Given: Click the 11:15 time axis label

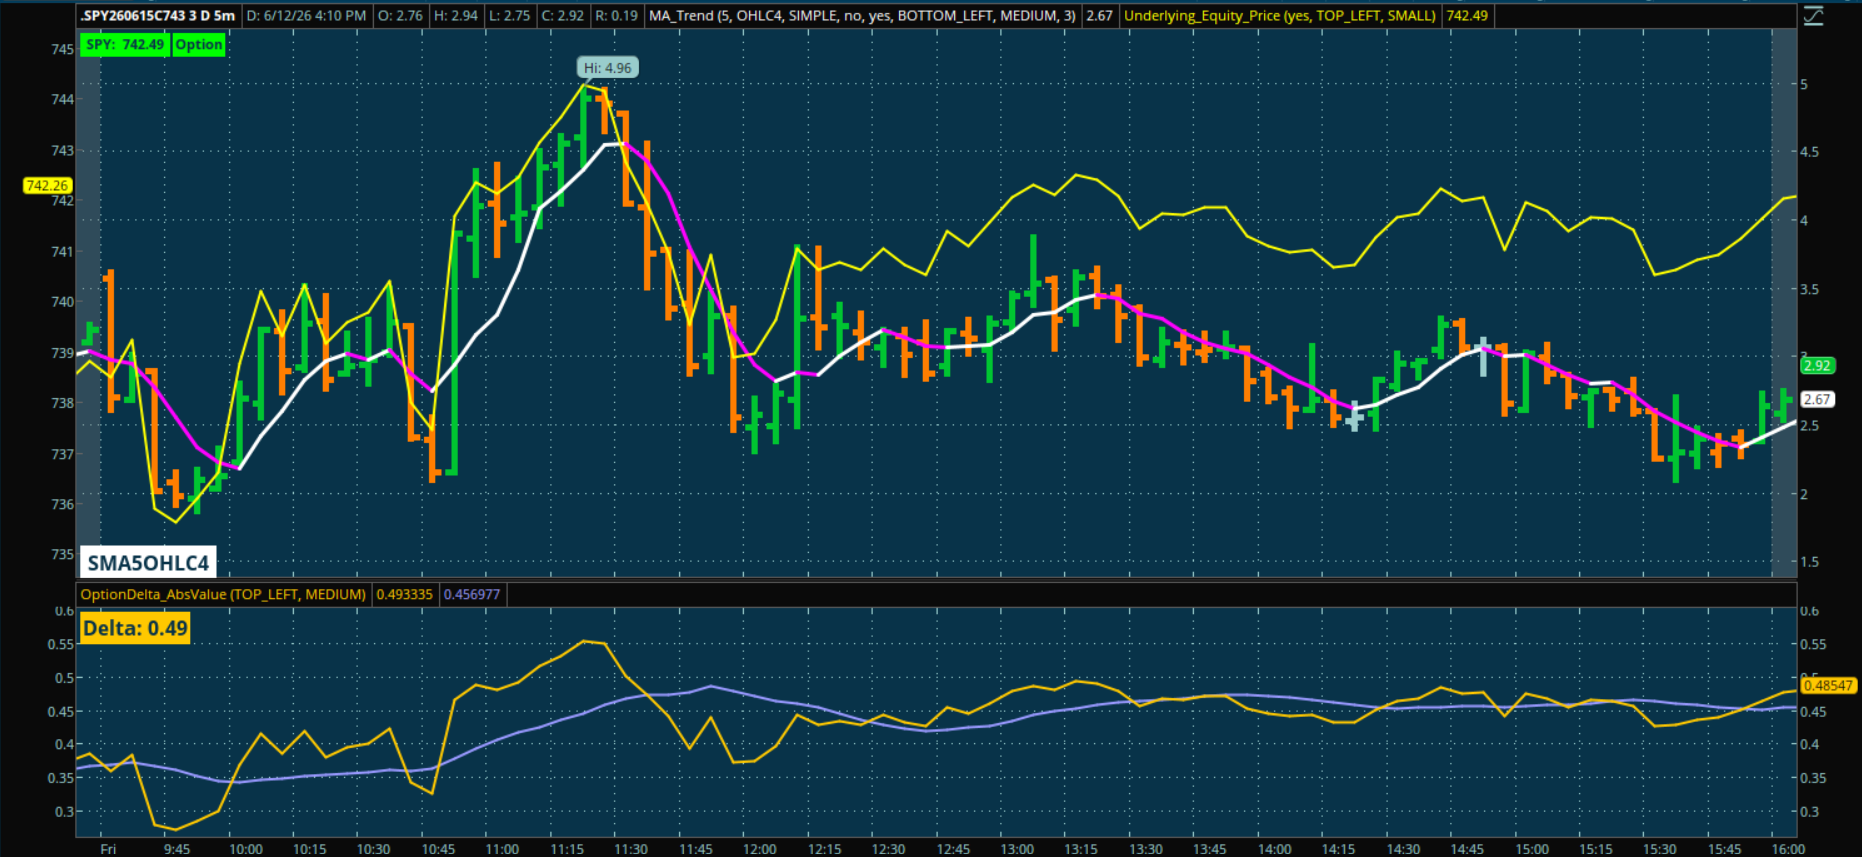Looking at the screenshot, I should point(566,849).
